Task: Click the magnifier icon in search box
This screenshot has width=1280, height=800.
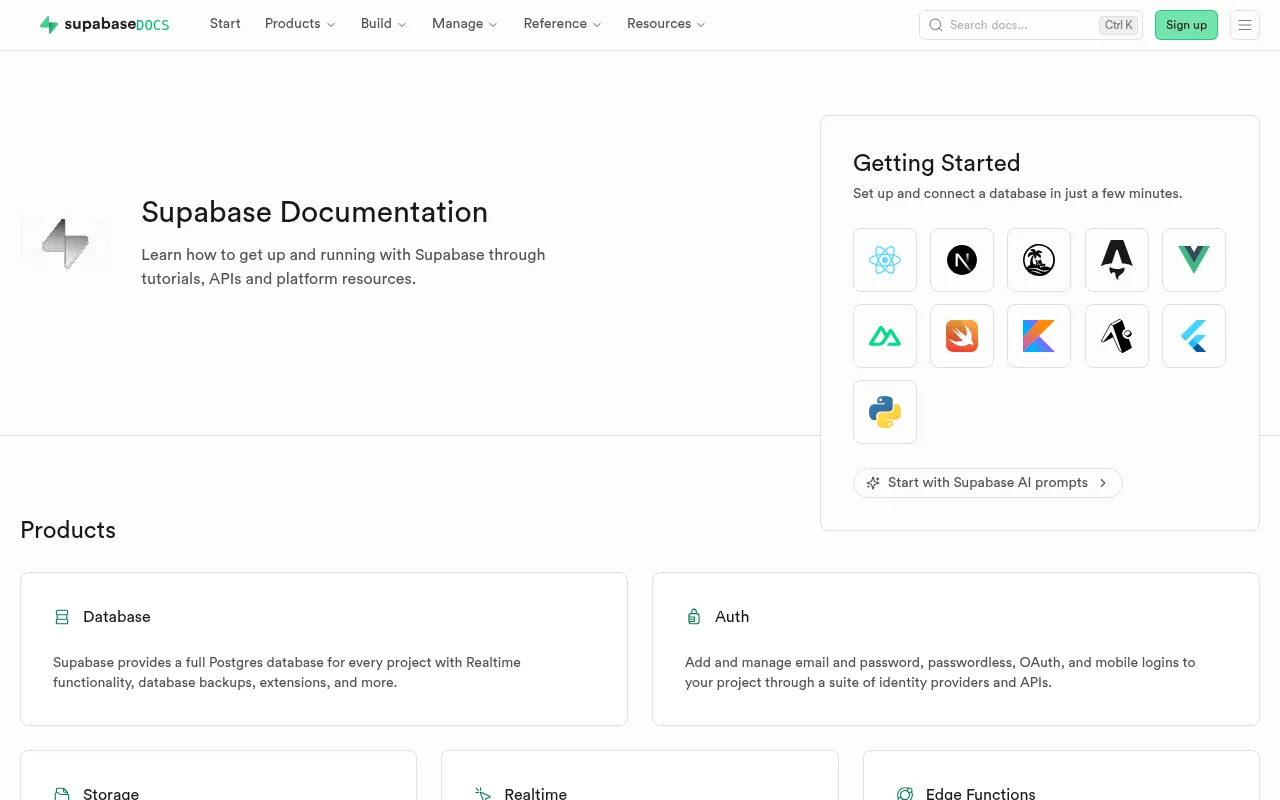Action: [936, 25]
